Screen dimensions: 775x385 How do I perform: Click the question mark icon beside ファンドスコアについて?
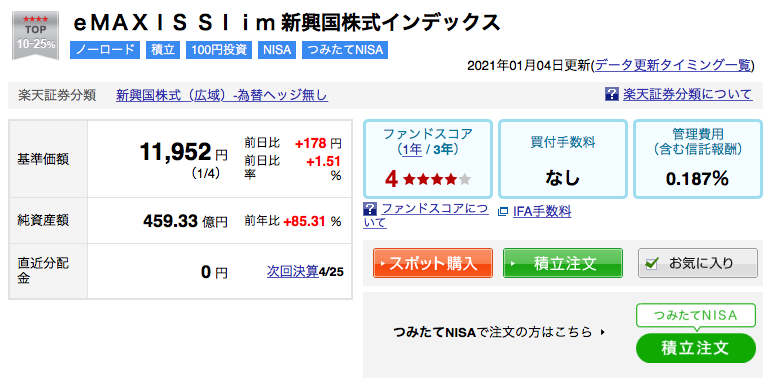click(370, 209)
